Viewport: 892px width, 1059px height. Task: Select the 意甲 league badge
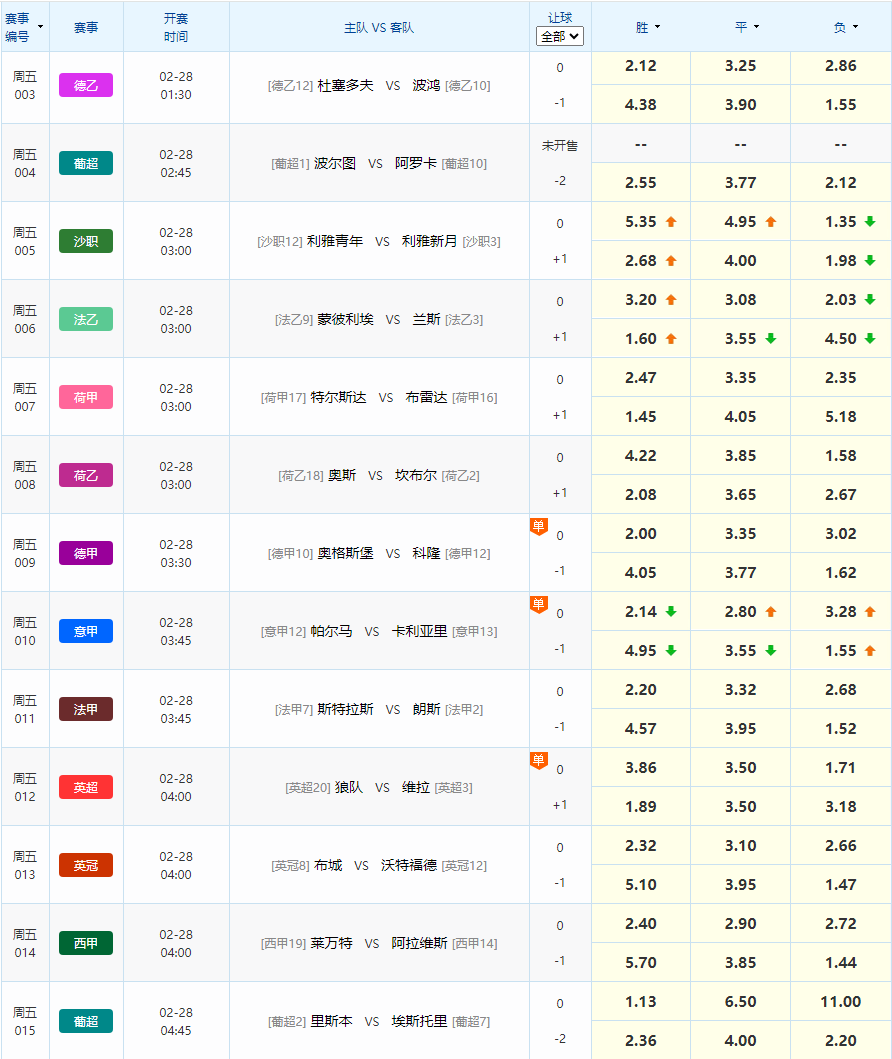(86, 631)
